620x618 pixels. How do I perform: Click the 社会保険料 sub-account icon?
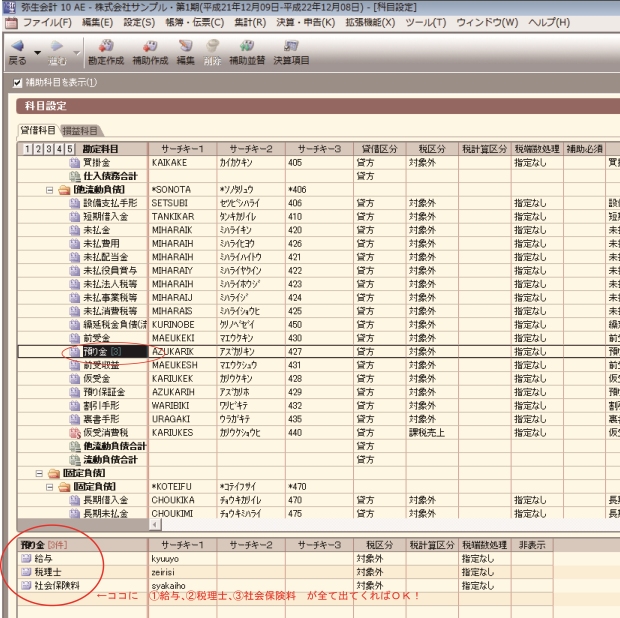point(26,585)
